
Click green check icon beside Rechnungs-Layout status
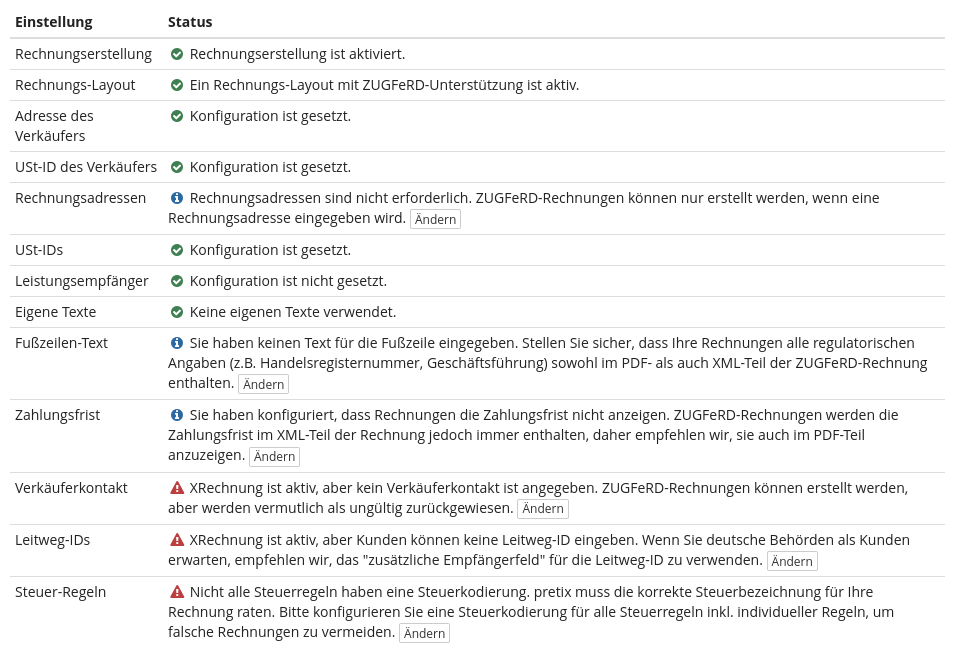[177, 85]
